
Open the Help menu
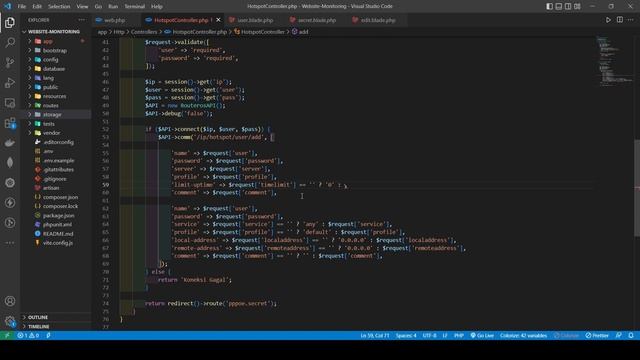157,7
